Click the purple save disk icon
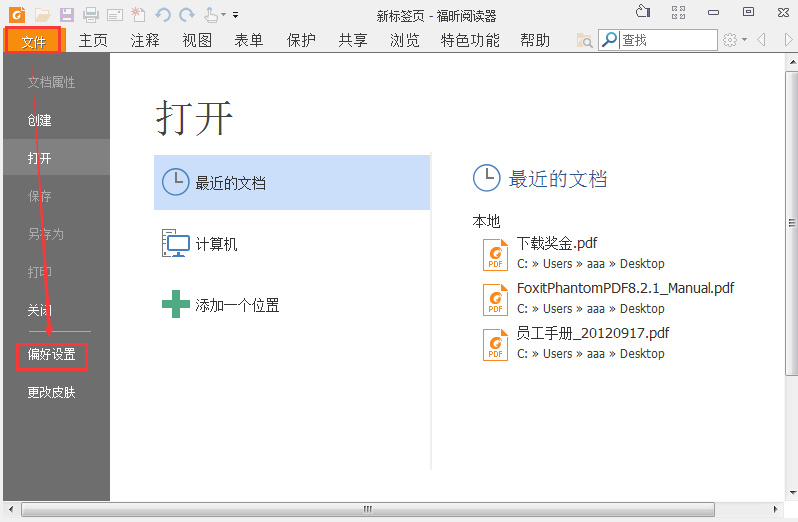 pyautogui.click(x=67, y=15)
